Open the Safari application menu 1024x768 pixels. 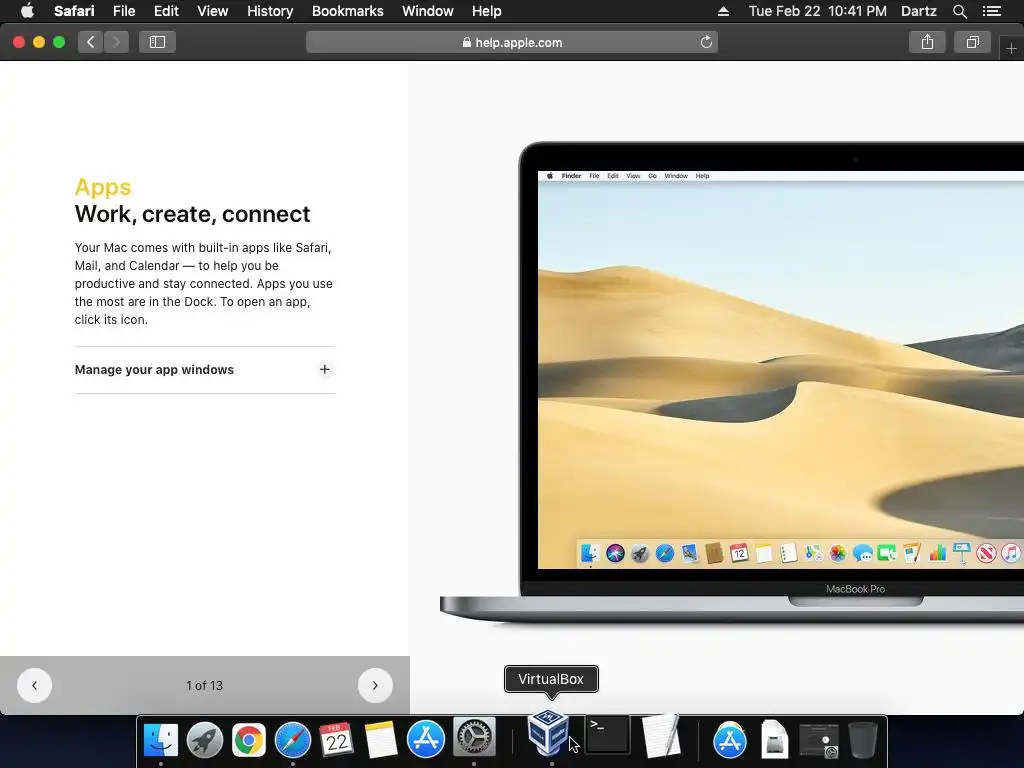coord(74,11)
